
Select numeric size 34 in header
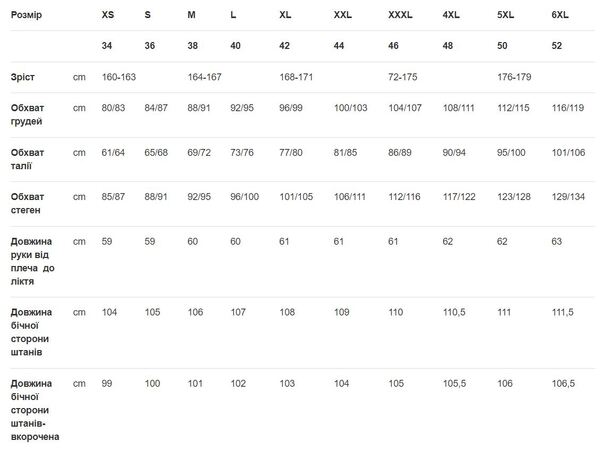(107, 46)
